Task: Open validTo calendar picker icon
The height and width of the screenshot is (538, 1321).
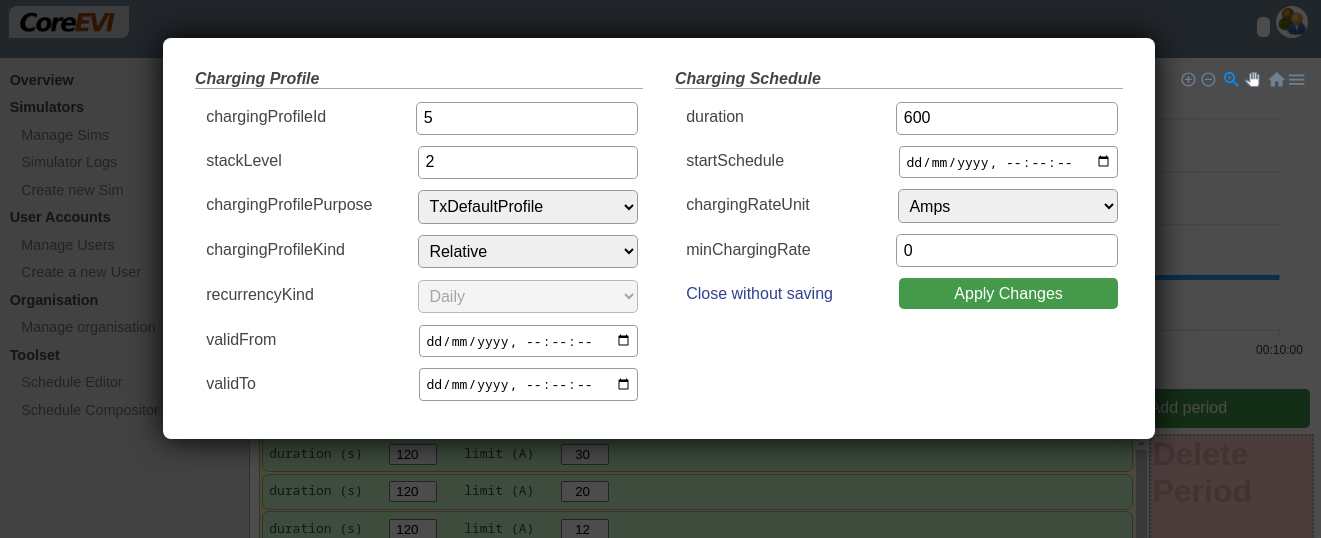Action: (624, 384)
